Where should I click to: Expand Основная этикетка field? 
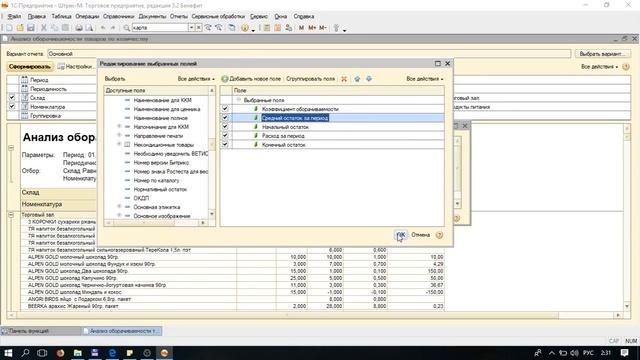click(x=119, y=207)
